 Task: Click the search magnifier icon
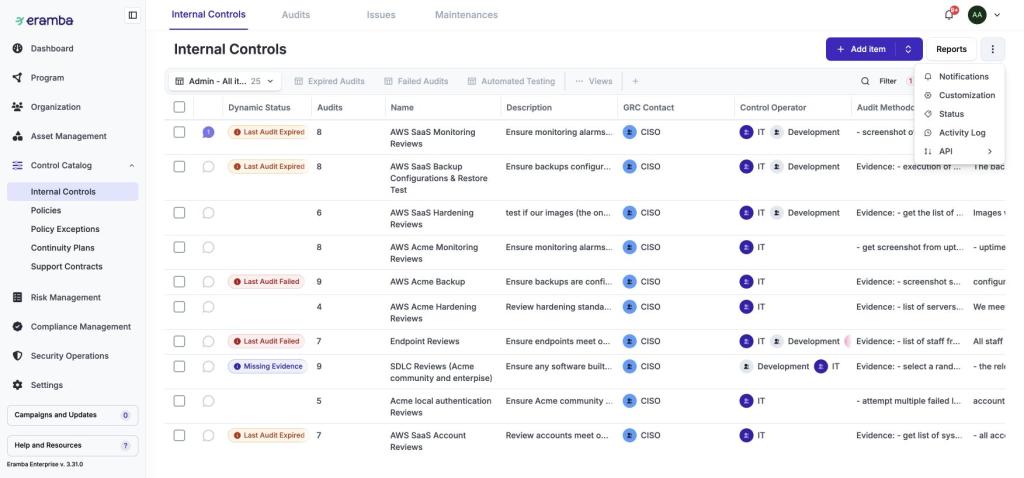(x=865, y=81)
